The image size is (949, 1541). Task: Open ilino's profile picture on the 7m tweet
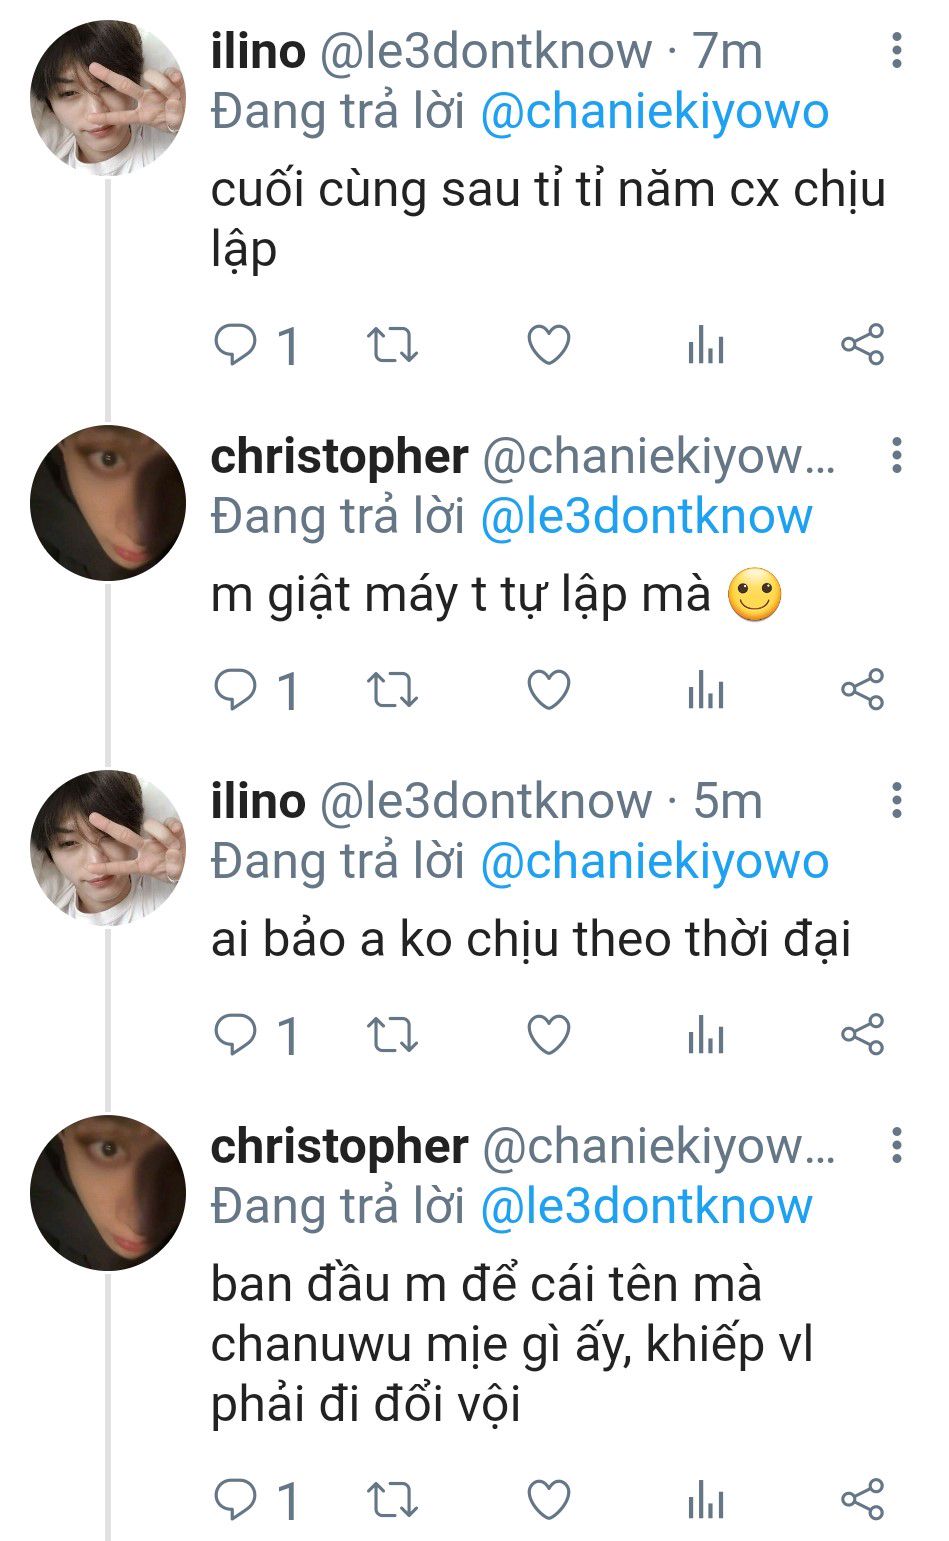[x=108, y=98]
